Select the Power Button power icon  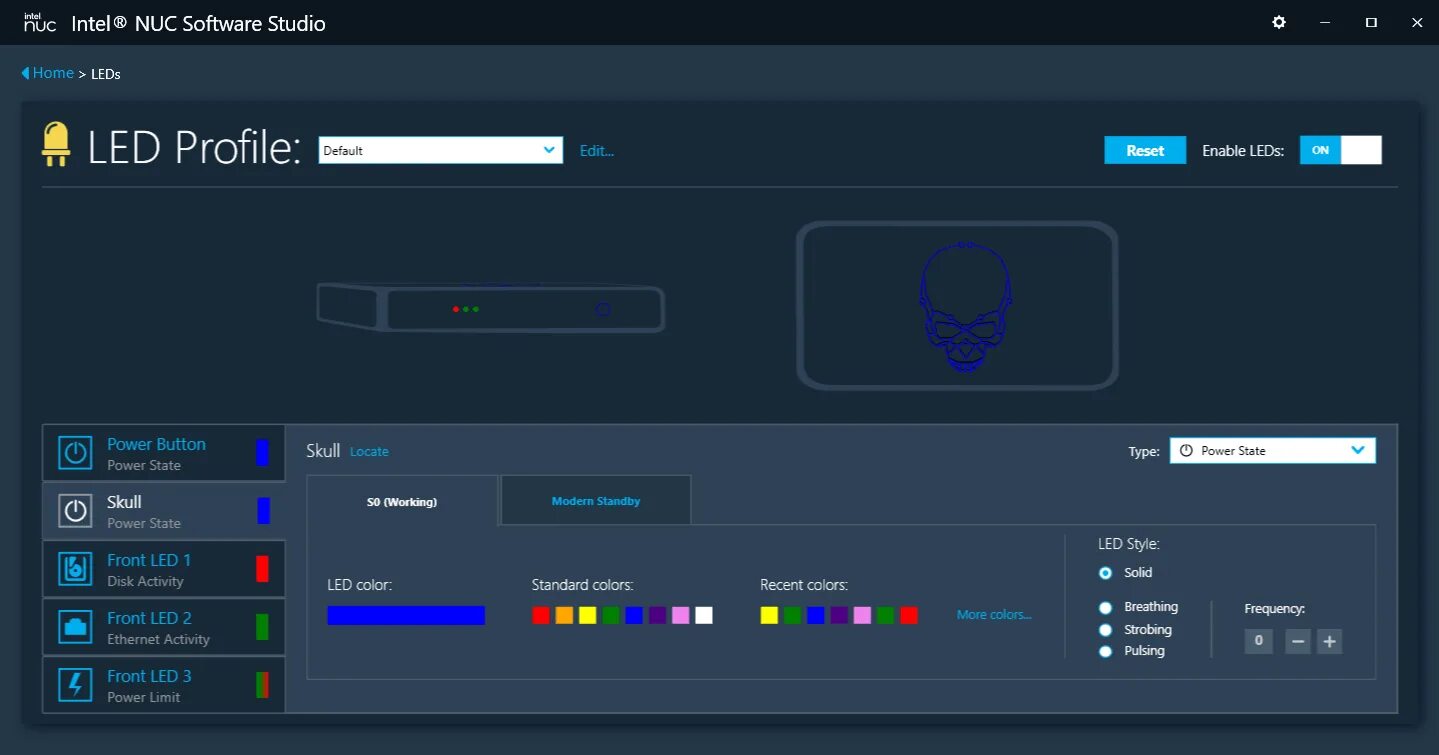pos(75,453)
